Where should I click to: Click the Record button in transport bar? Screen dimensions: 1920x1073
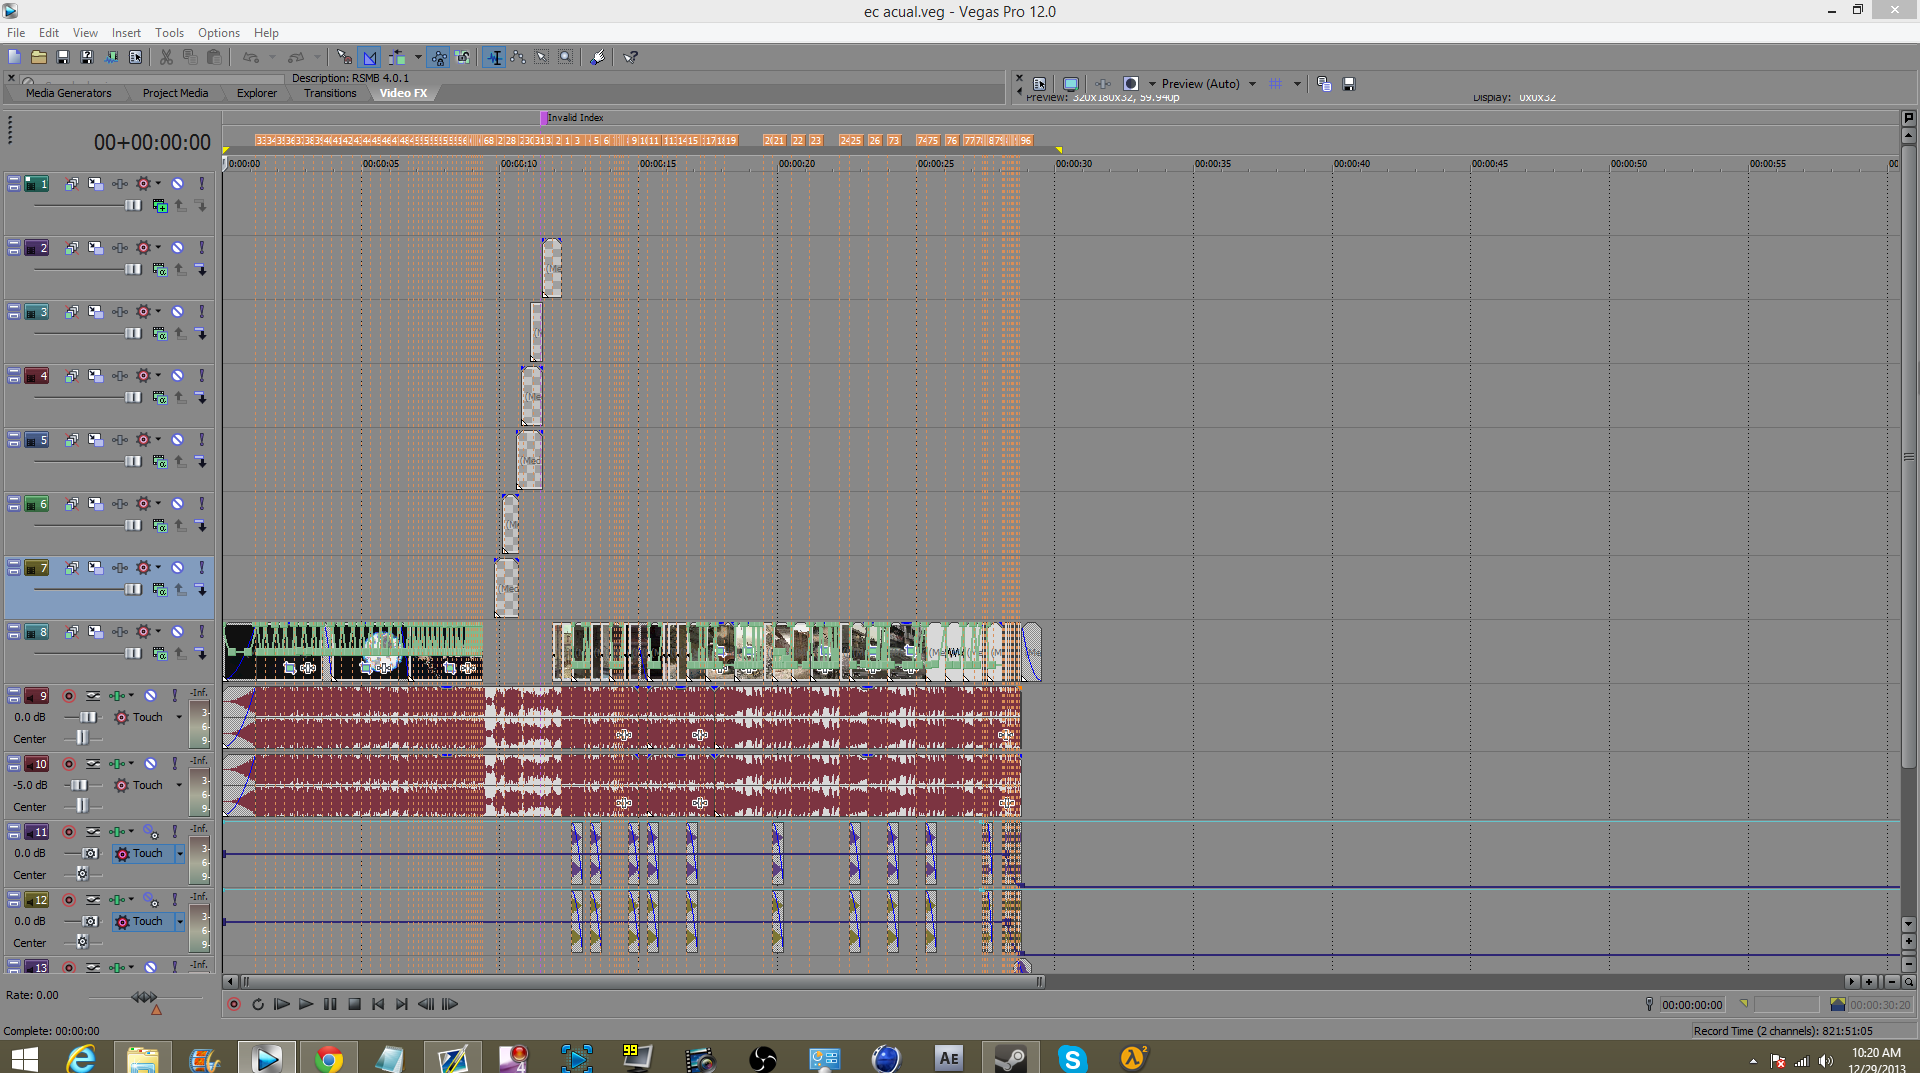click(234, 1004)
